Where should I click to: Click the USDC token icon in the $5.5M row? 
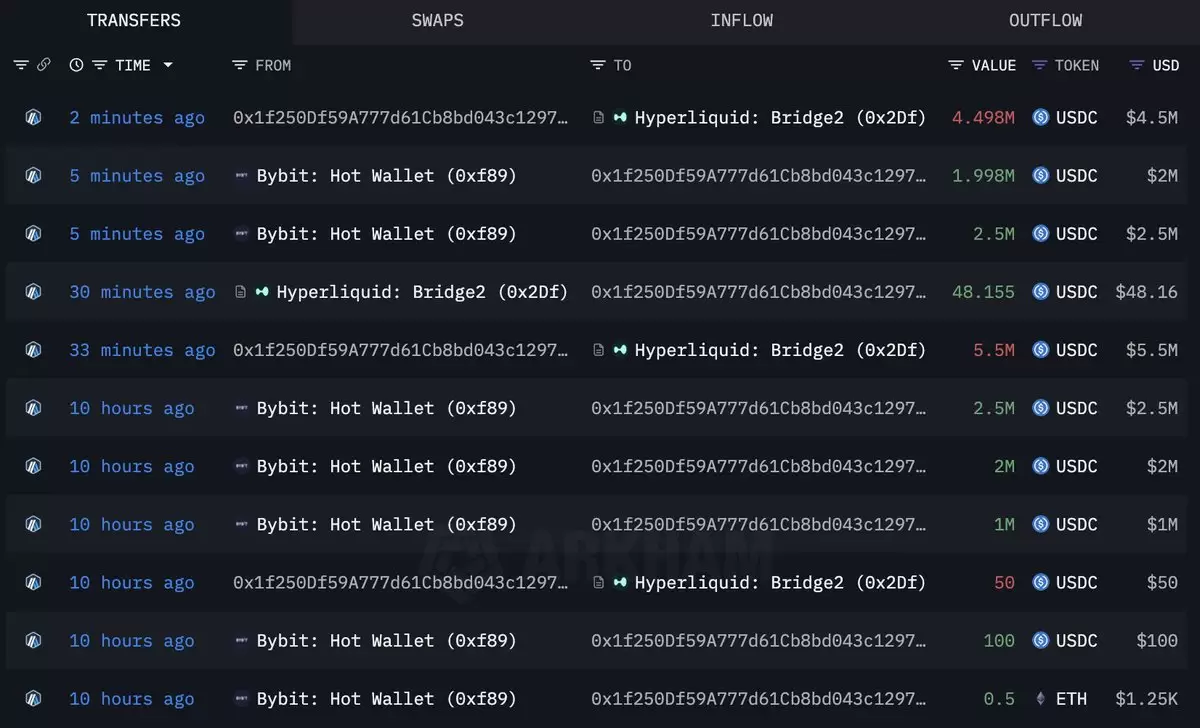(x=1041, y=350)
